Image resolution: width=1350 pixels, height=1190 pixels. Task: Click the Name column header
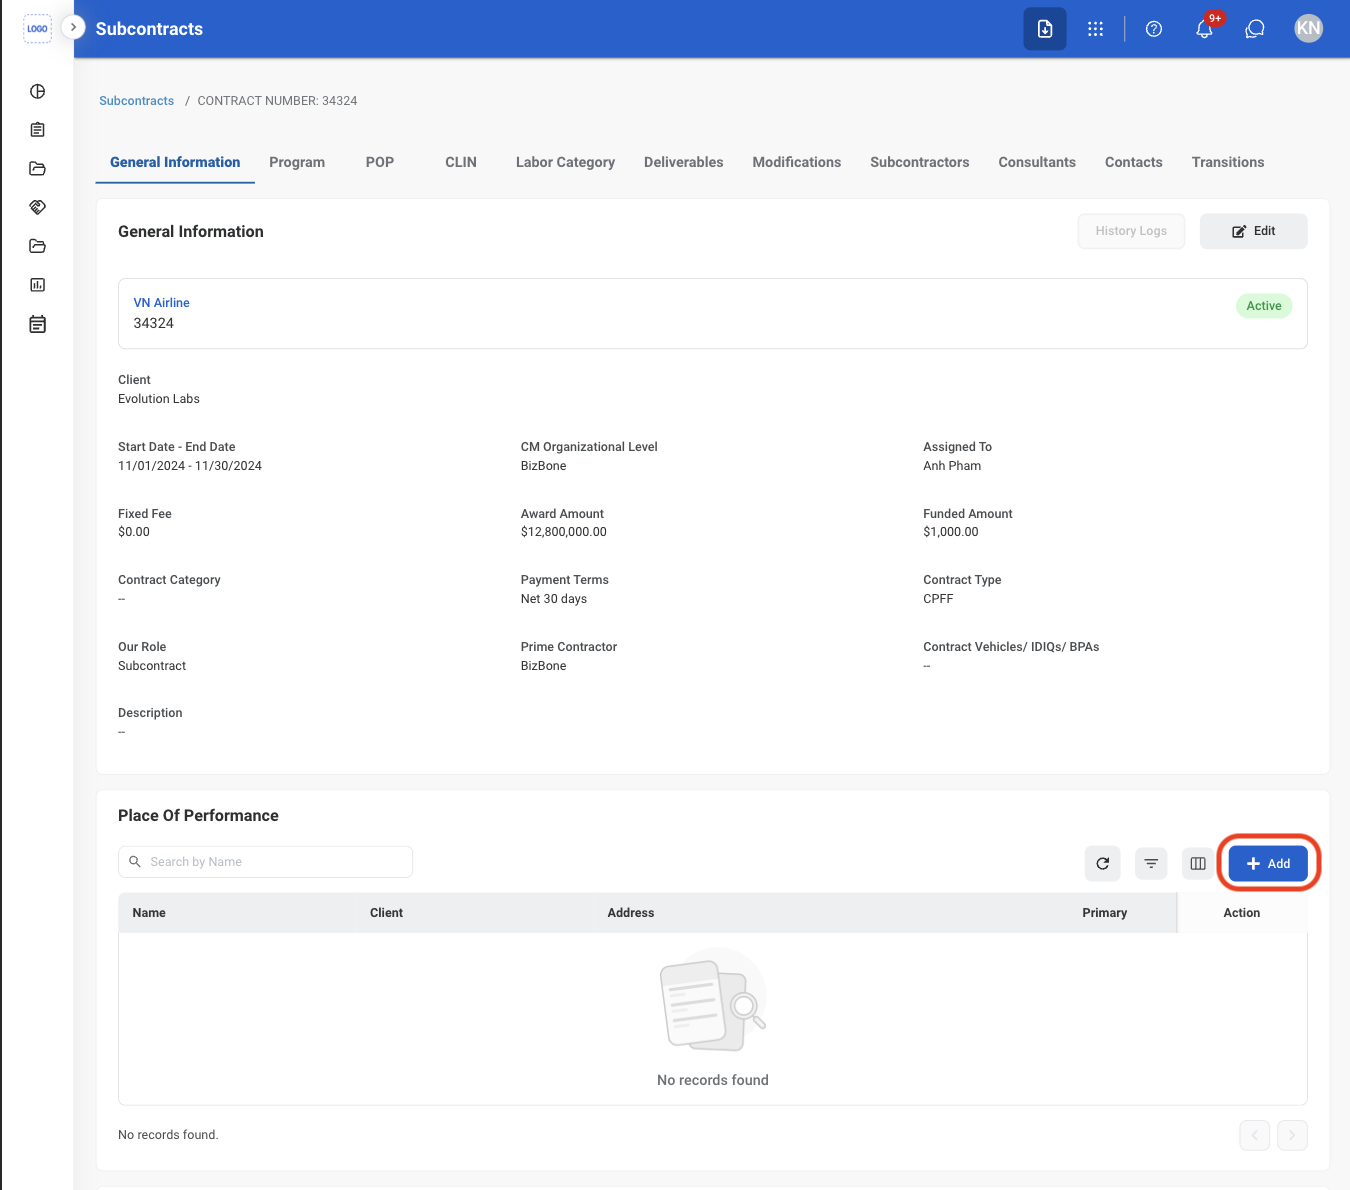click(149, 913)
